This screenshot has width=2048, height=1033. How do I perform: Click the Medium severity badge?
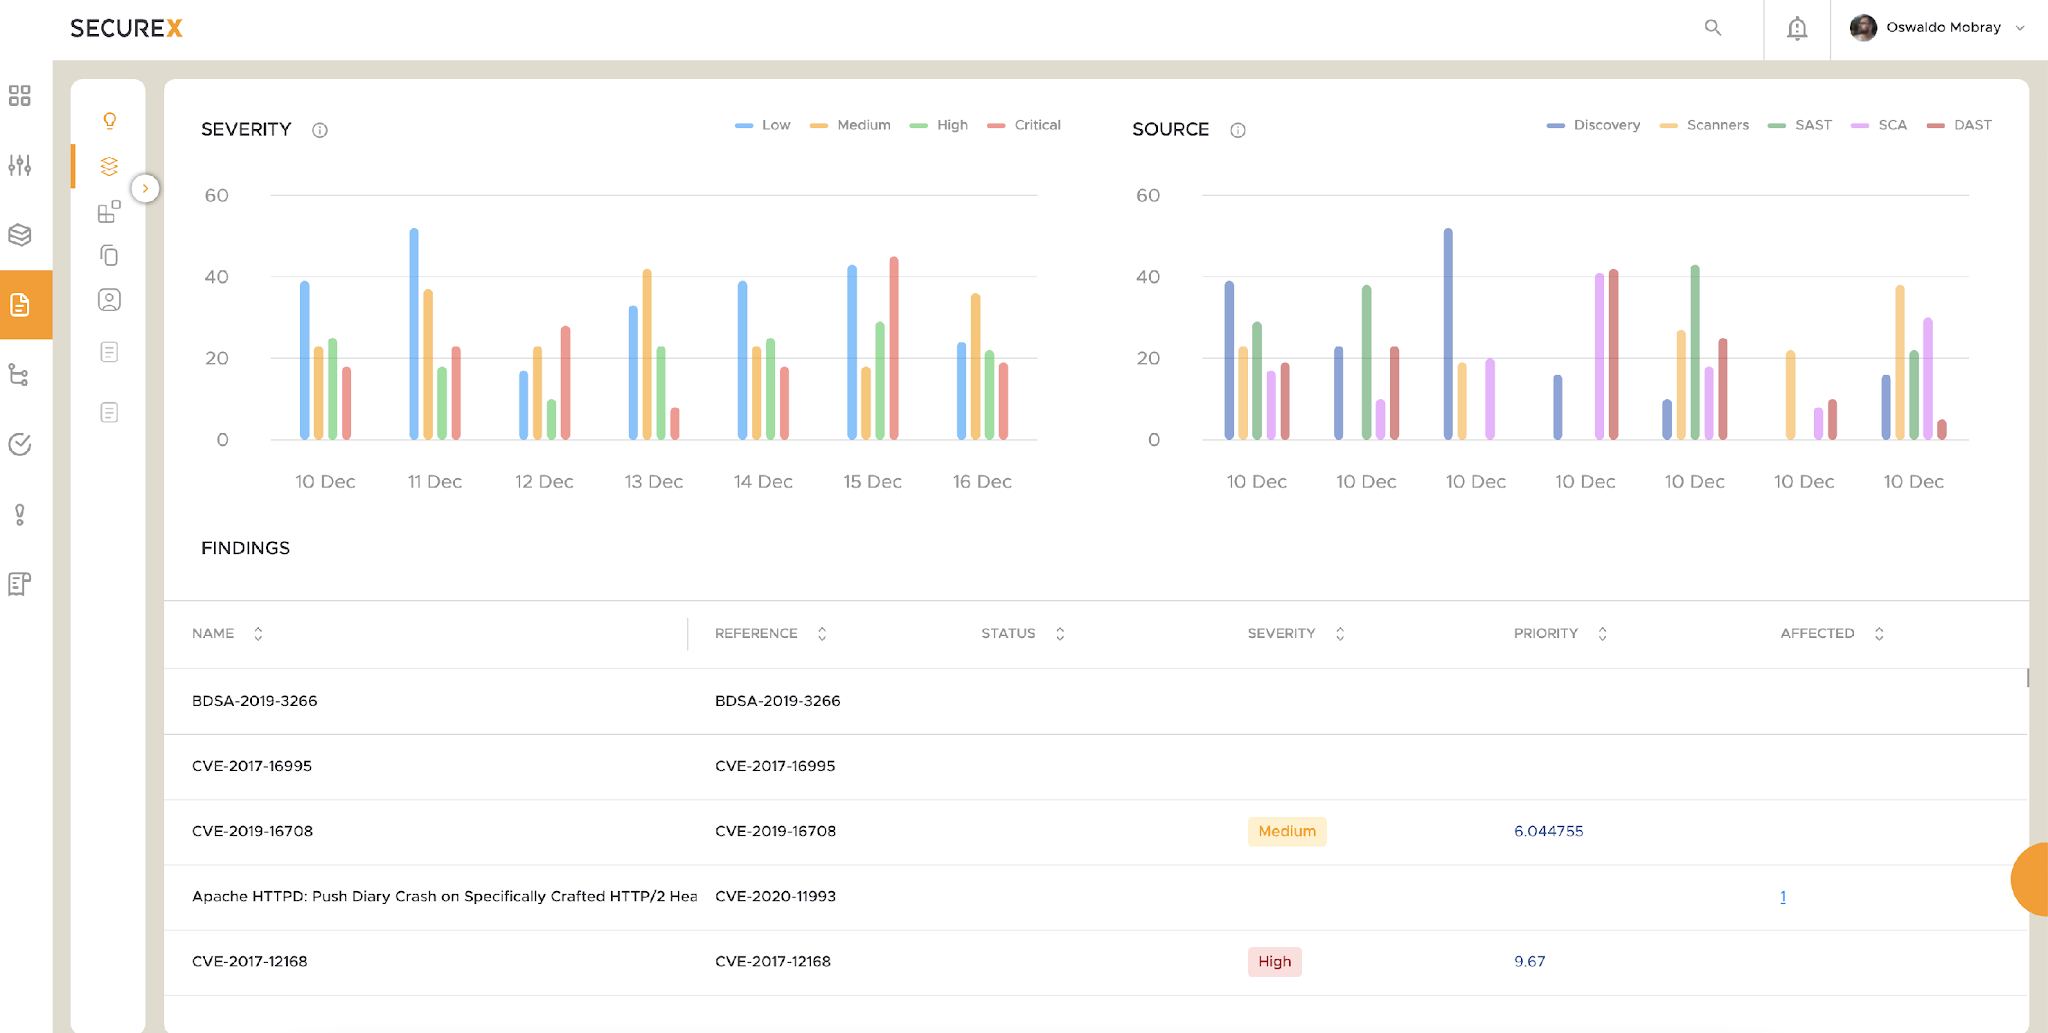click(x=1287, y=831)
